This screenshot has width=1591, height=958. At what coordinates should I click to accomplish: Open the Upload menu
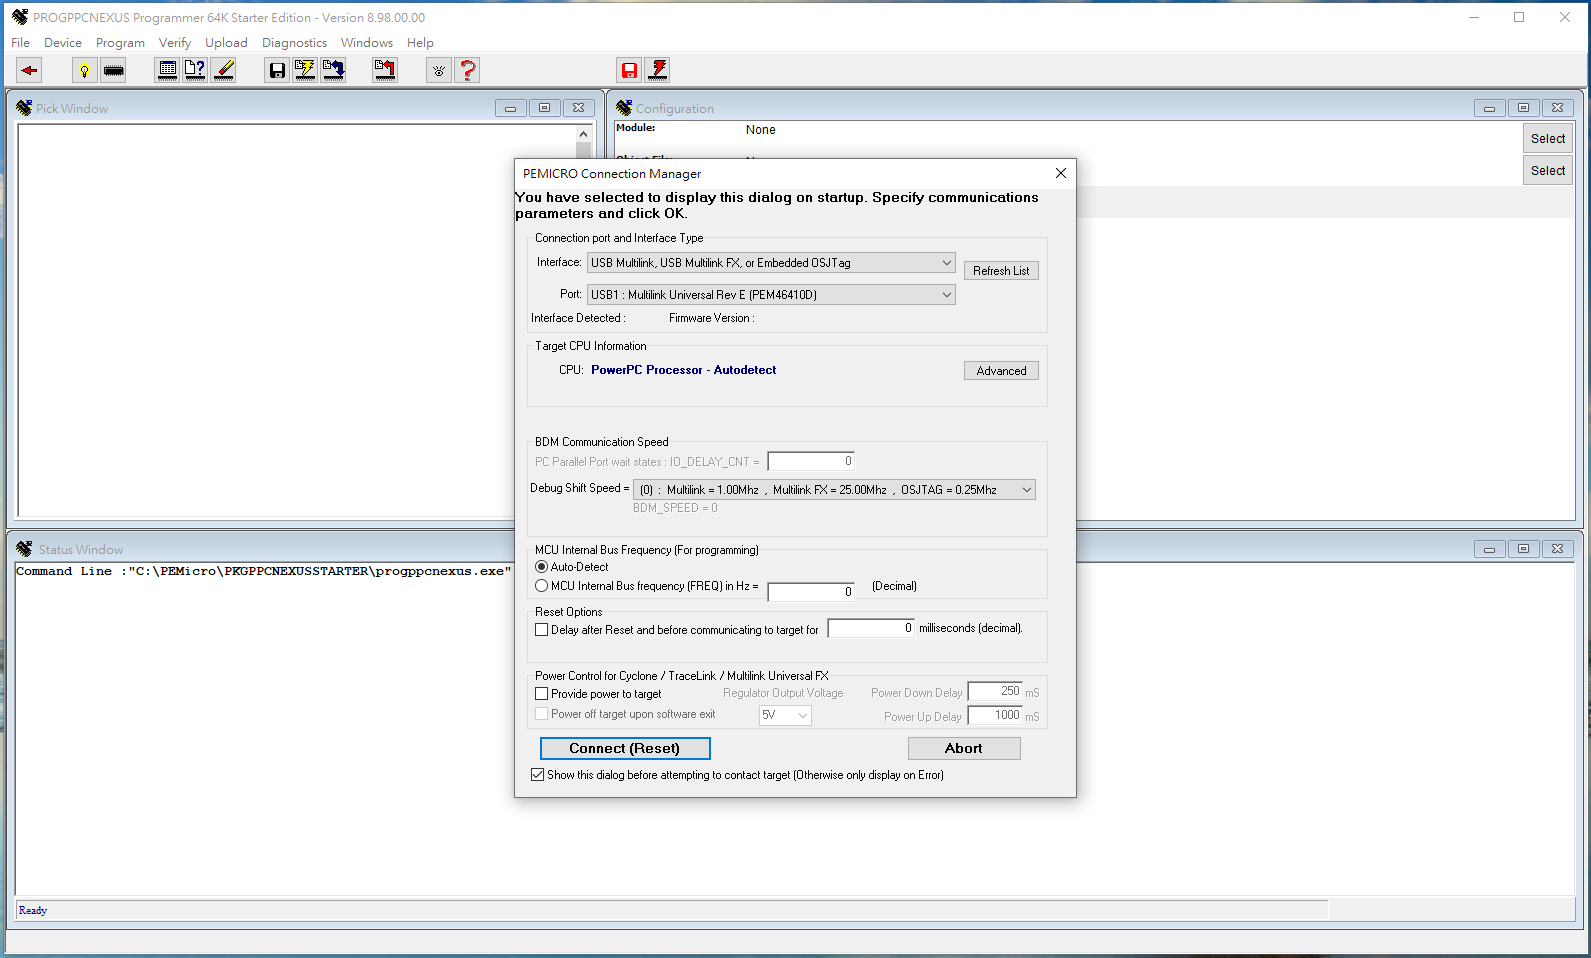(226, 43)
